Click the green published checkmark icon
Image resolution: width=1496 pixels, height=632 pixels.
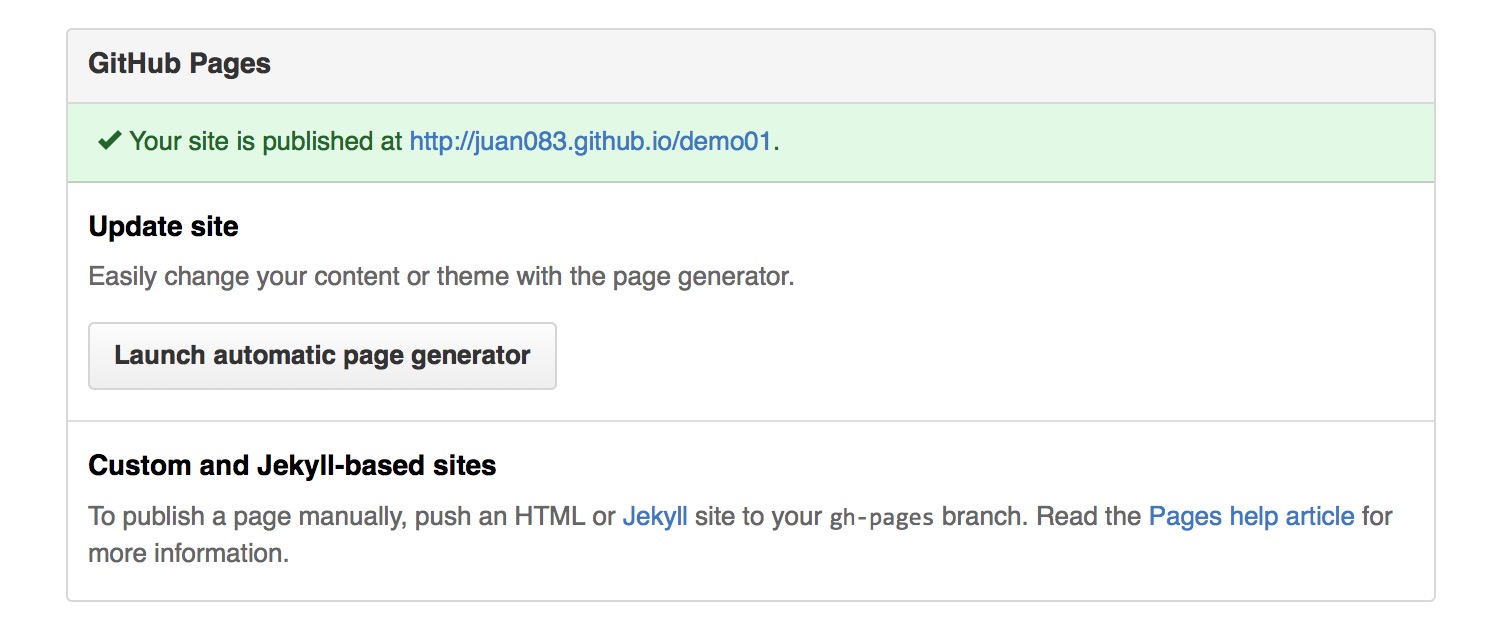point(109,141)
